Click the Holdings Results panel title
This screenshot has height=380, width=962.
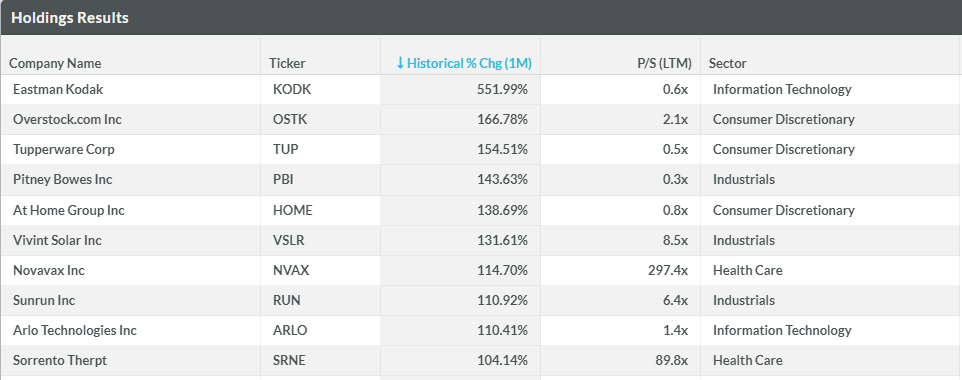[x=70, y=18]
